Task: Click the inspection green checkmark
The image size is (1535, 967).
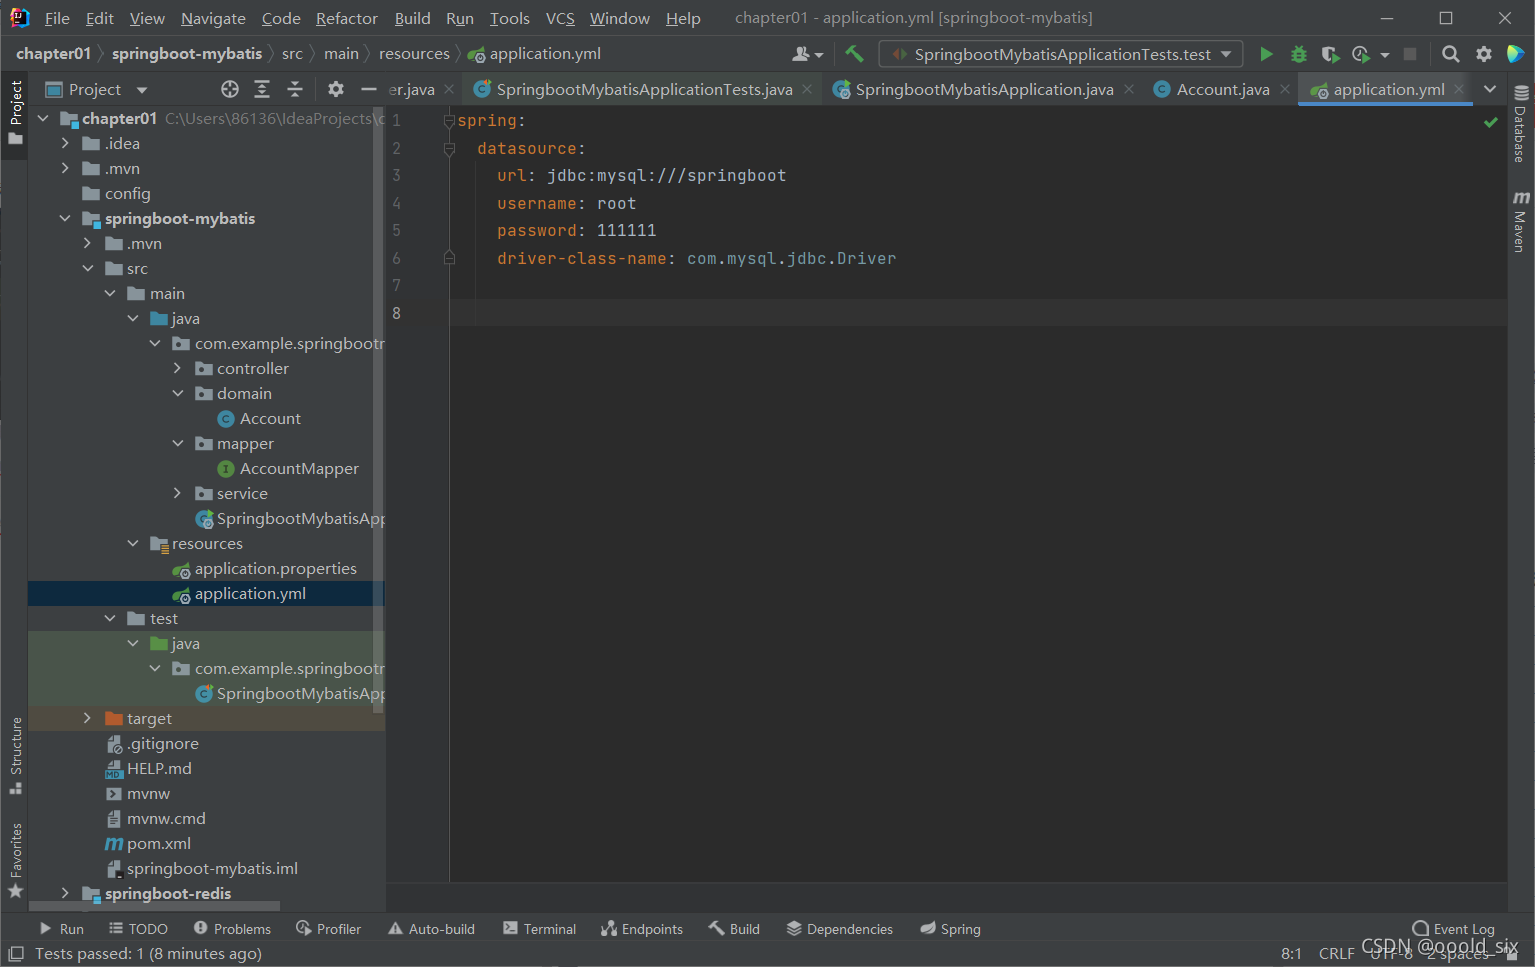Action: [1490, 122]
